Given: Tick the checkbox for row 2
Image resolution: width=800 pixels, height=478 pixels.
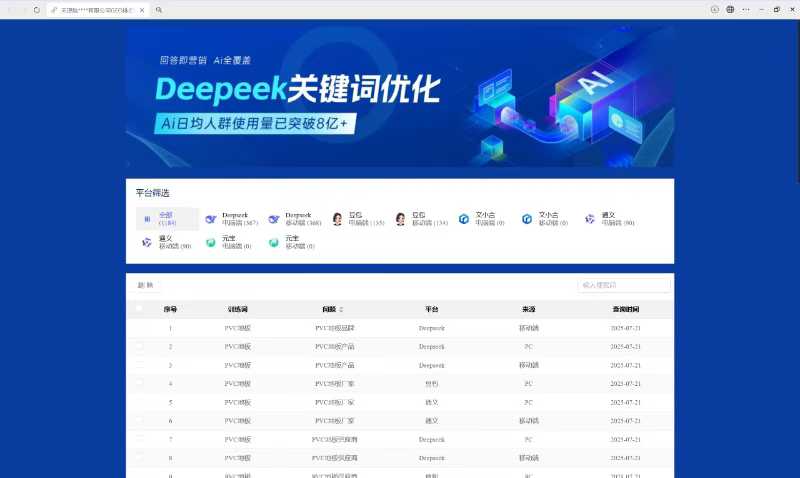Looking at the screenshot, I should [x=139, y=346].
